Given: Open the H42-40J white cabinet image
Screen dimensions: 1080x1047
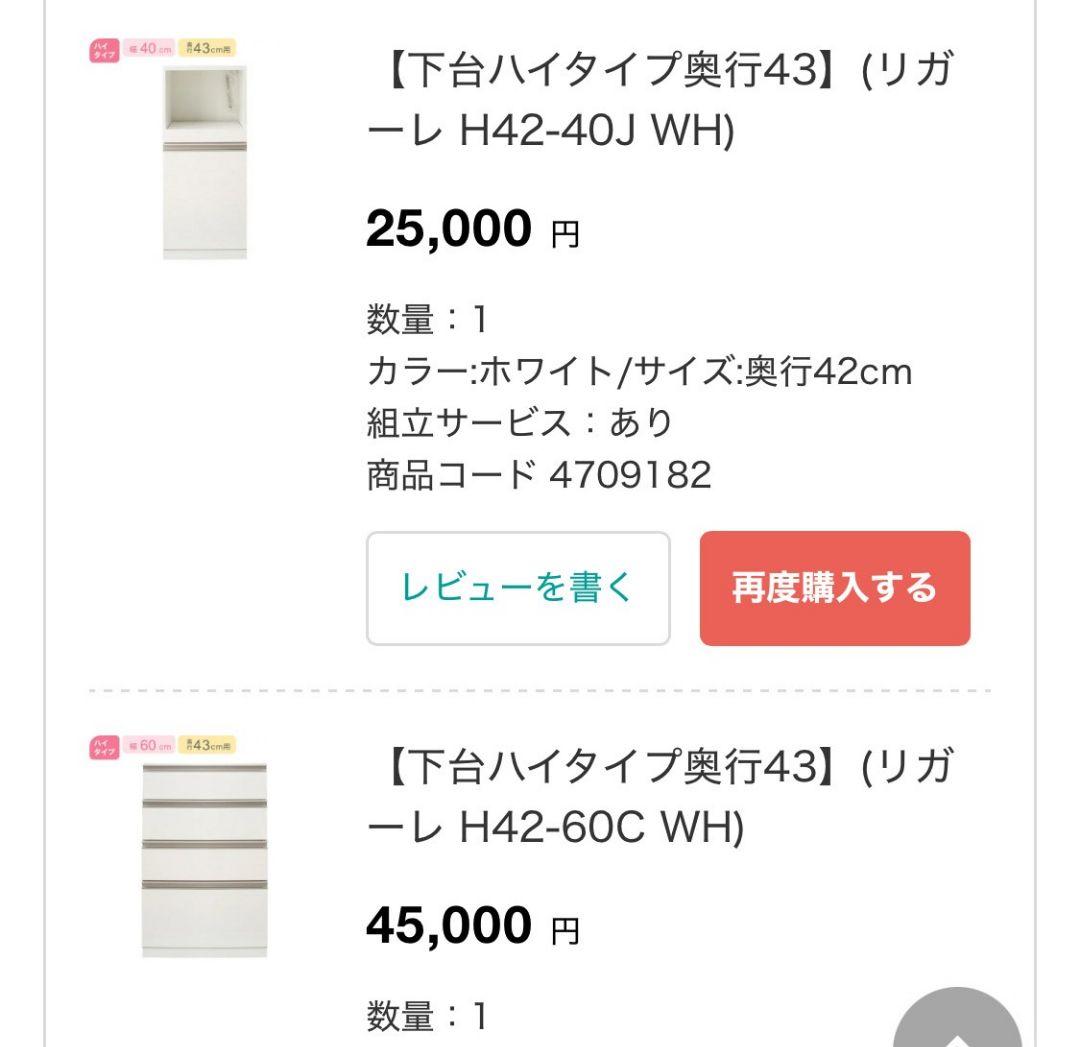Looking at the screenshot, I should click(204, 162).
